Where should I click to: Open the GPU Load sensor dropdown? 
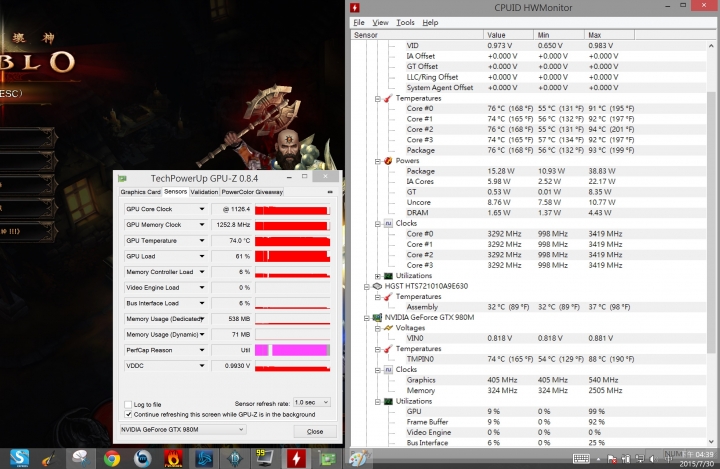click(x=202, y=256)
